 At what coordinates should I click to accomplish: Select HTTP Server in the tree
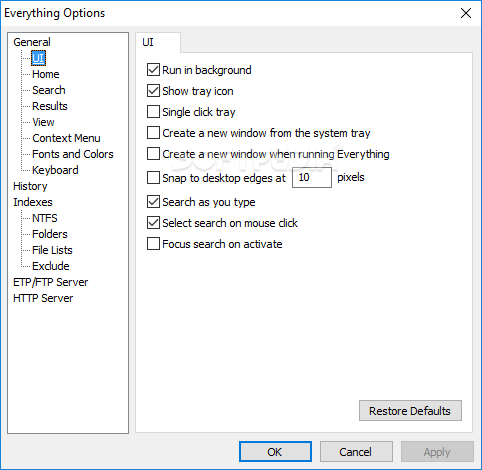click(x=43, y=298)
